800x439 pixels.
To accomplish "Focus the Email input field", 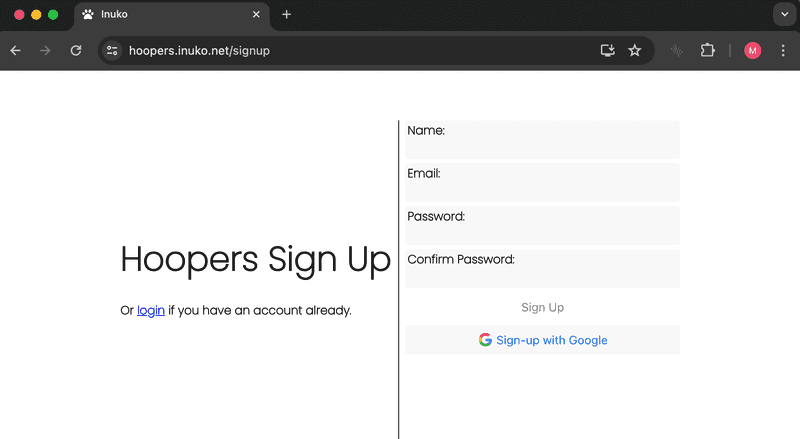I will coord(542,182).
